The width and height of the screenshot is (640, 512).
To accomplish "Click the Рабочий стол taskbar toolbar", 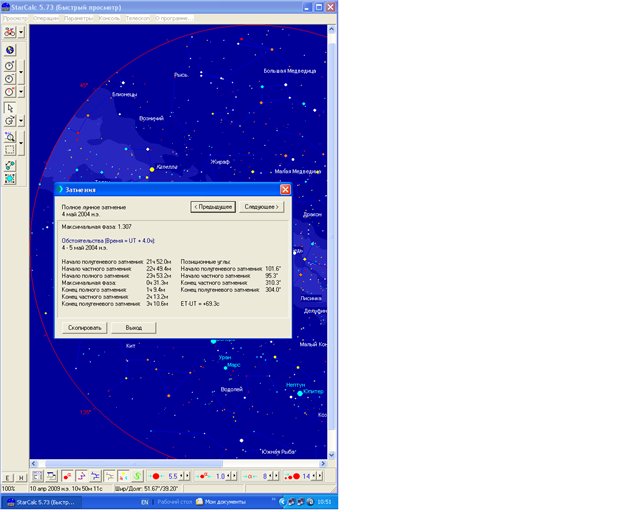I will pyautogui.click(x=174, y=502).
